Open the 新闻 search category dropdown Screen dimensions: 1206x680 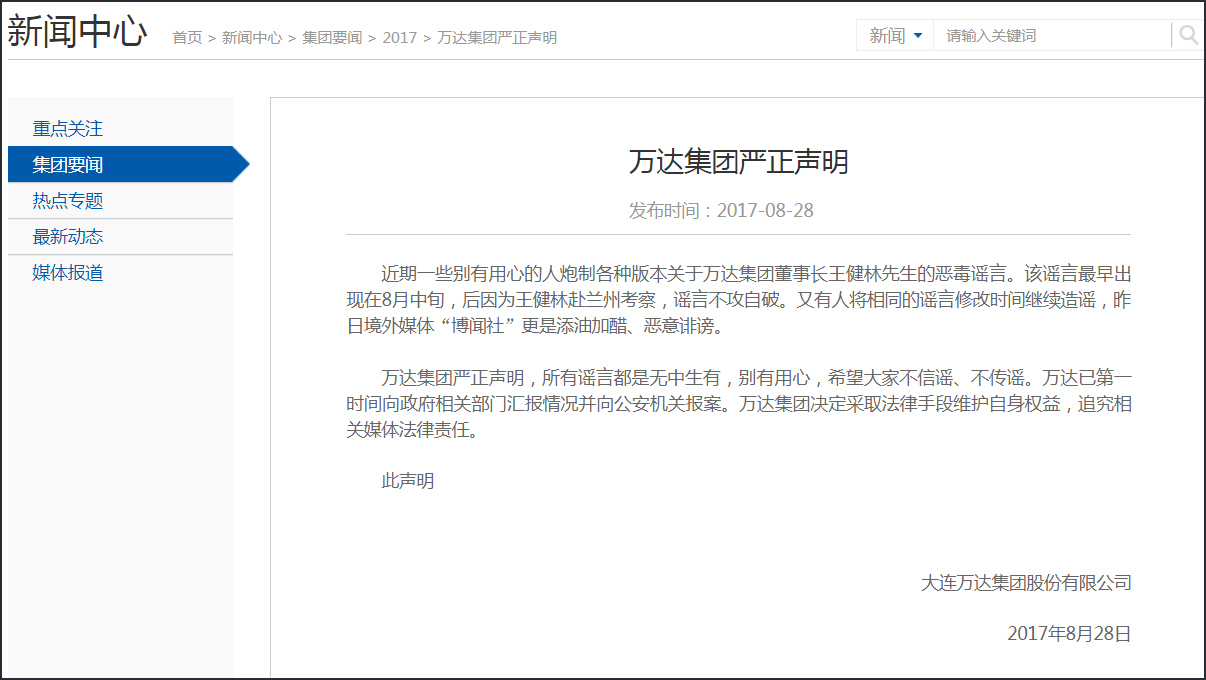[x=895, y=36]
